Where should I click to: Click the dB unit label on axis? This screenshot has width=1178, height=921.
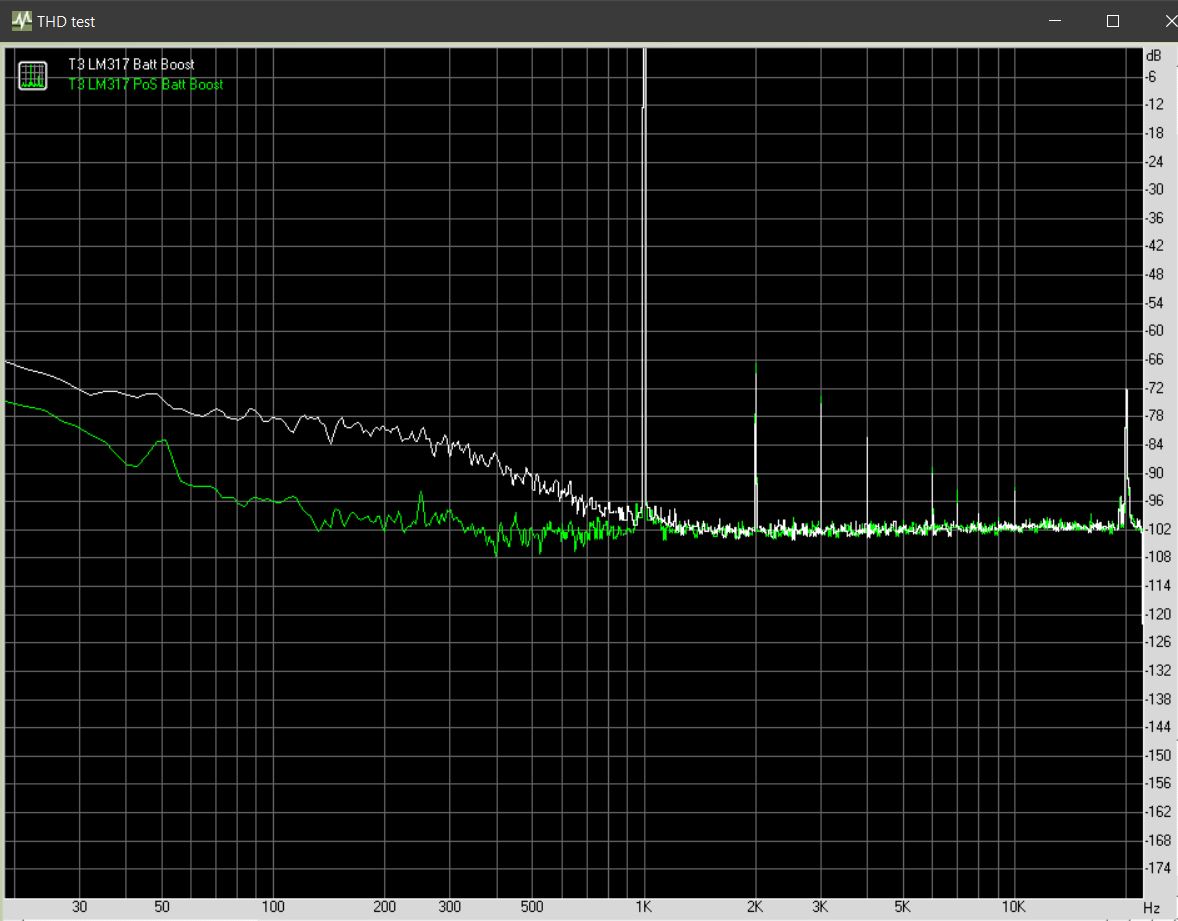pos(1153,56)
